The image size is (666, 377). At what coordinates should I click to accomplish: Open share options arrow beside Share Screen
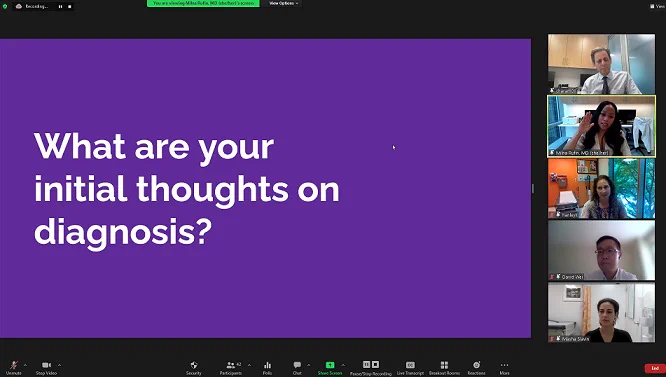tap(343, 365)
